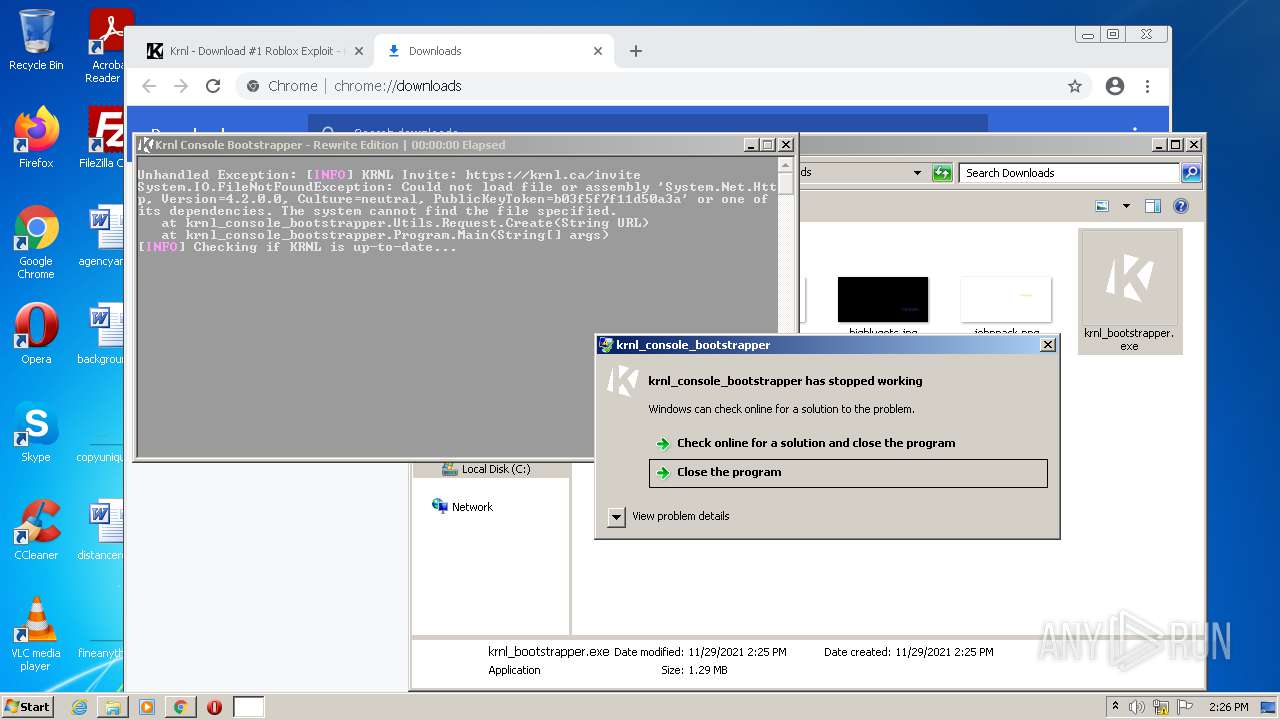1280x720 pixels.
Task: Launch the FileZilla desktop shortcut
Action: click(102, 137)
